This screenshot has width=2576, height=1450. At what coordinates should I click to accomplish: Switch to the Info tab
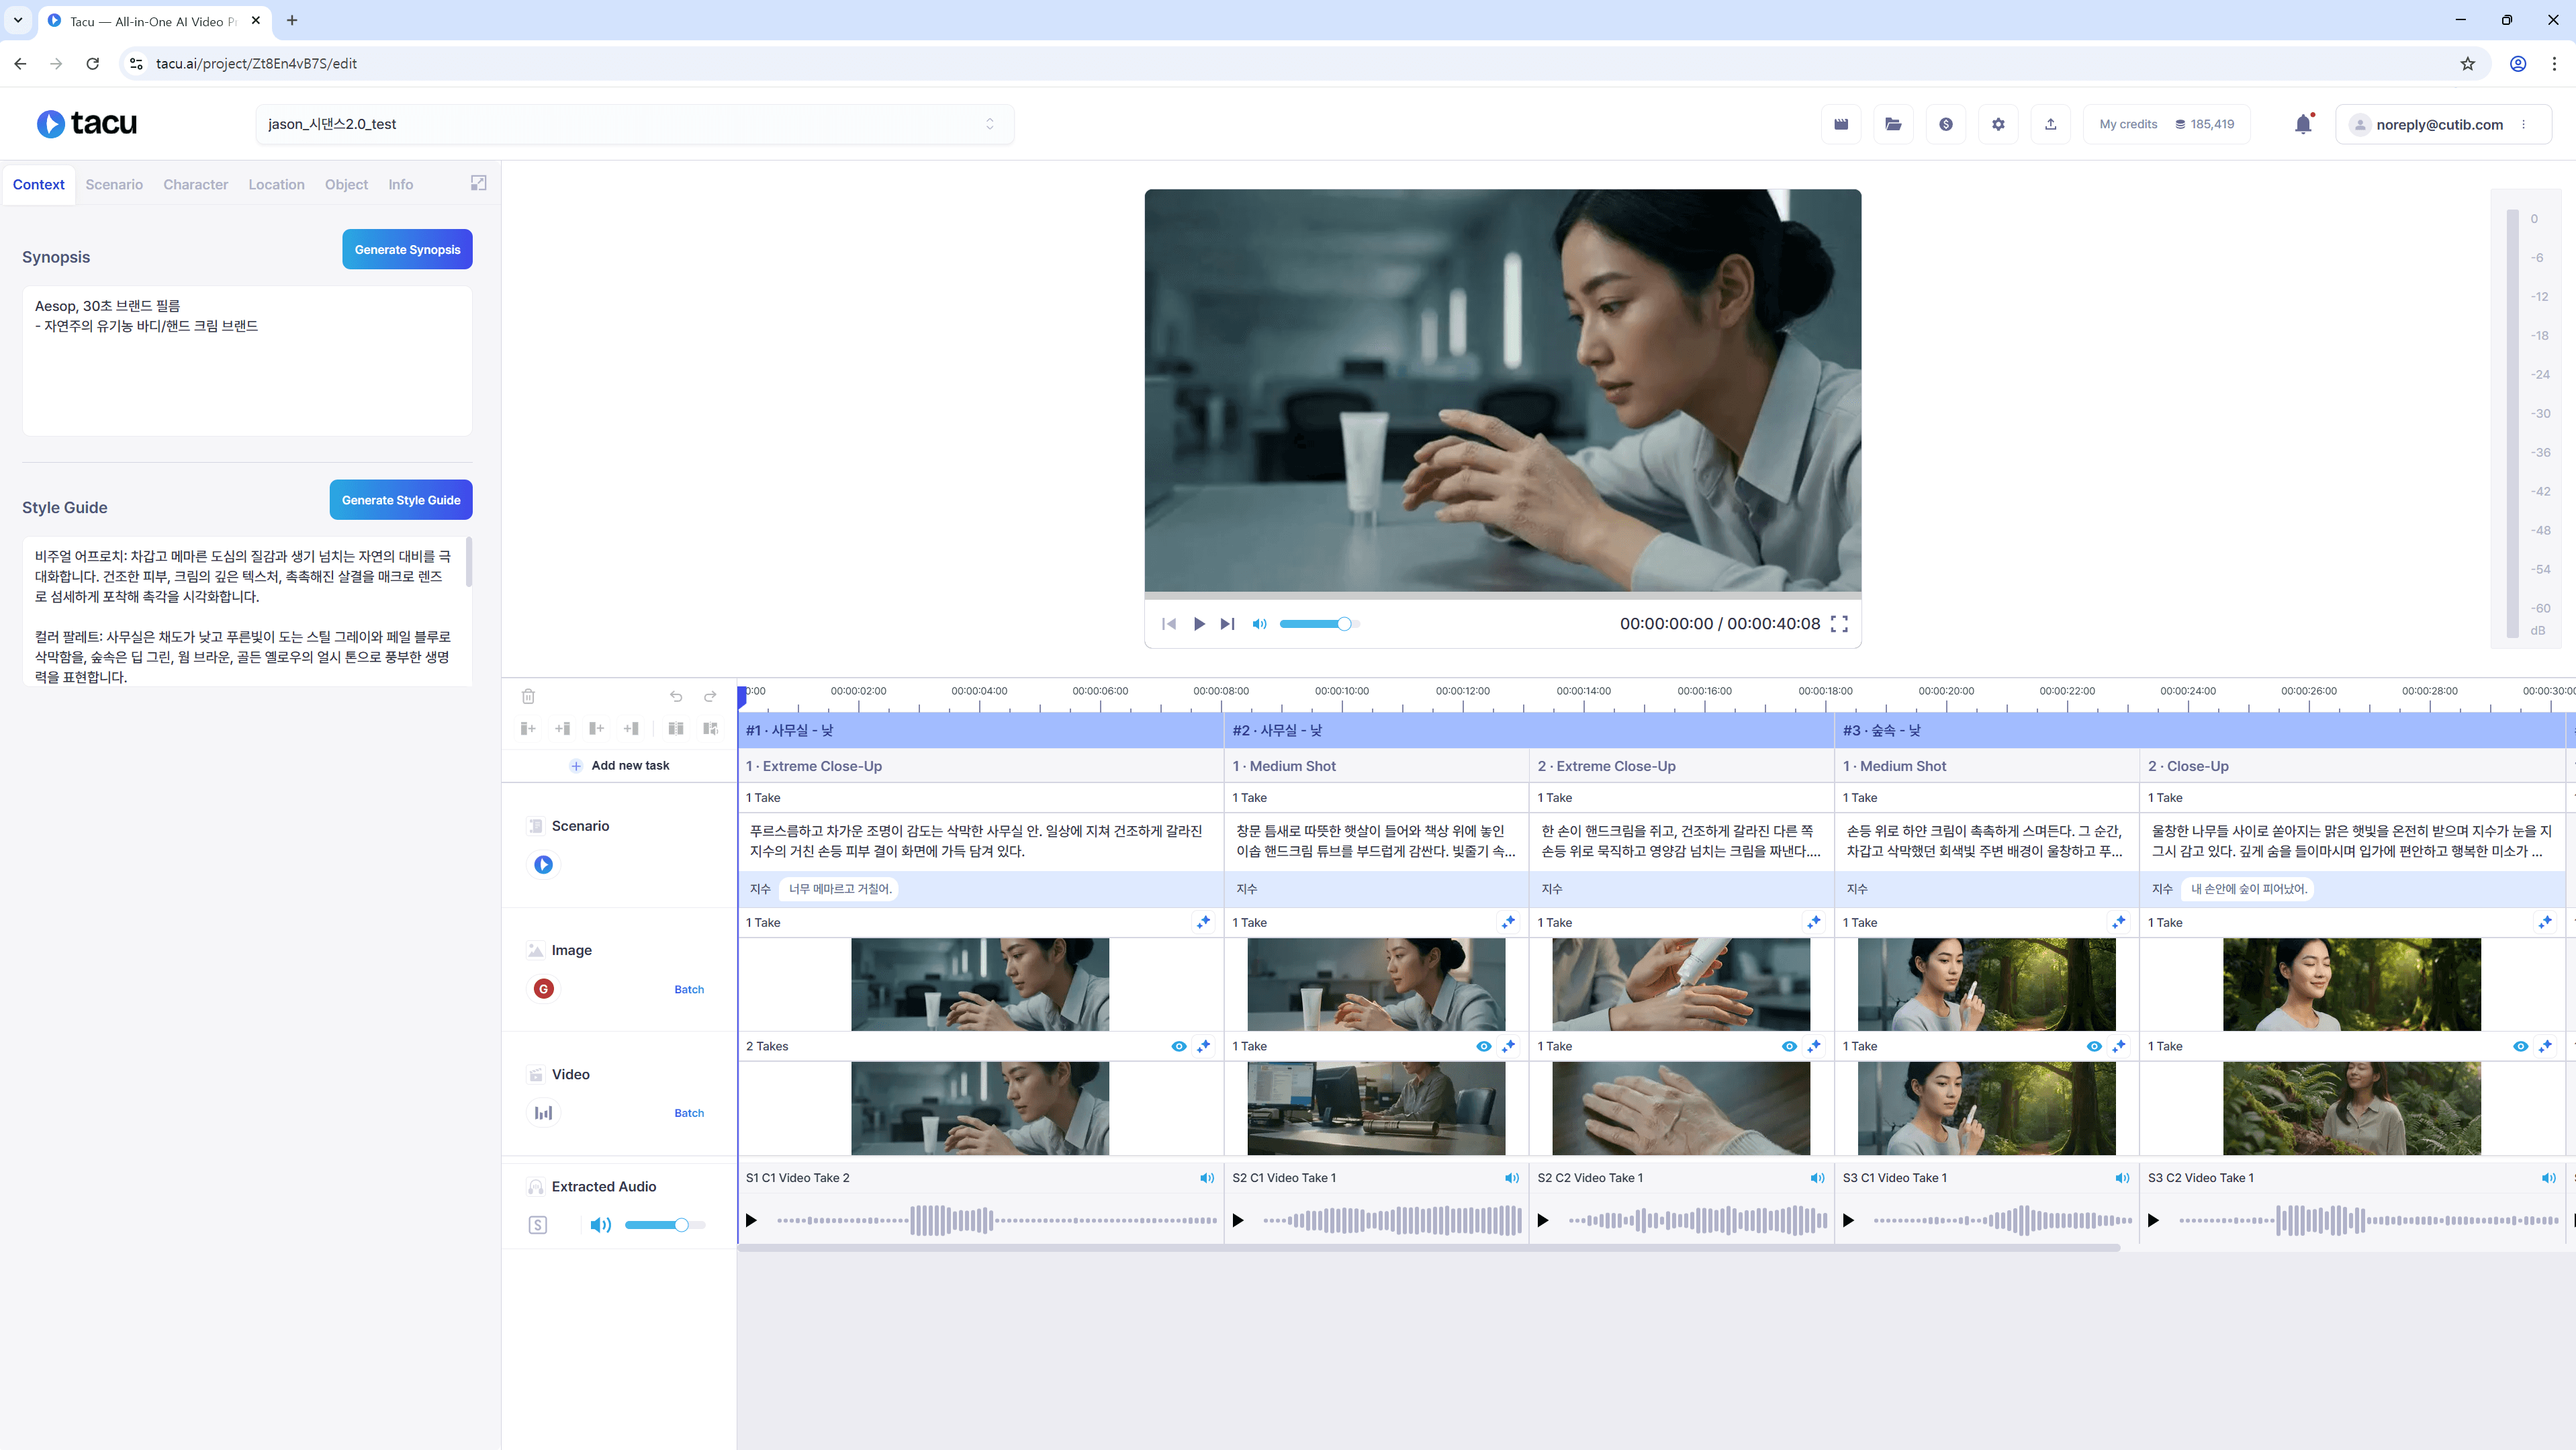coord(401,184)
